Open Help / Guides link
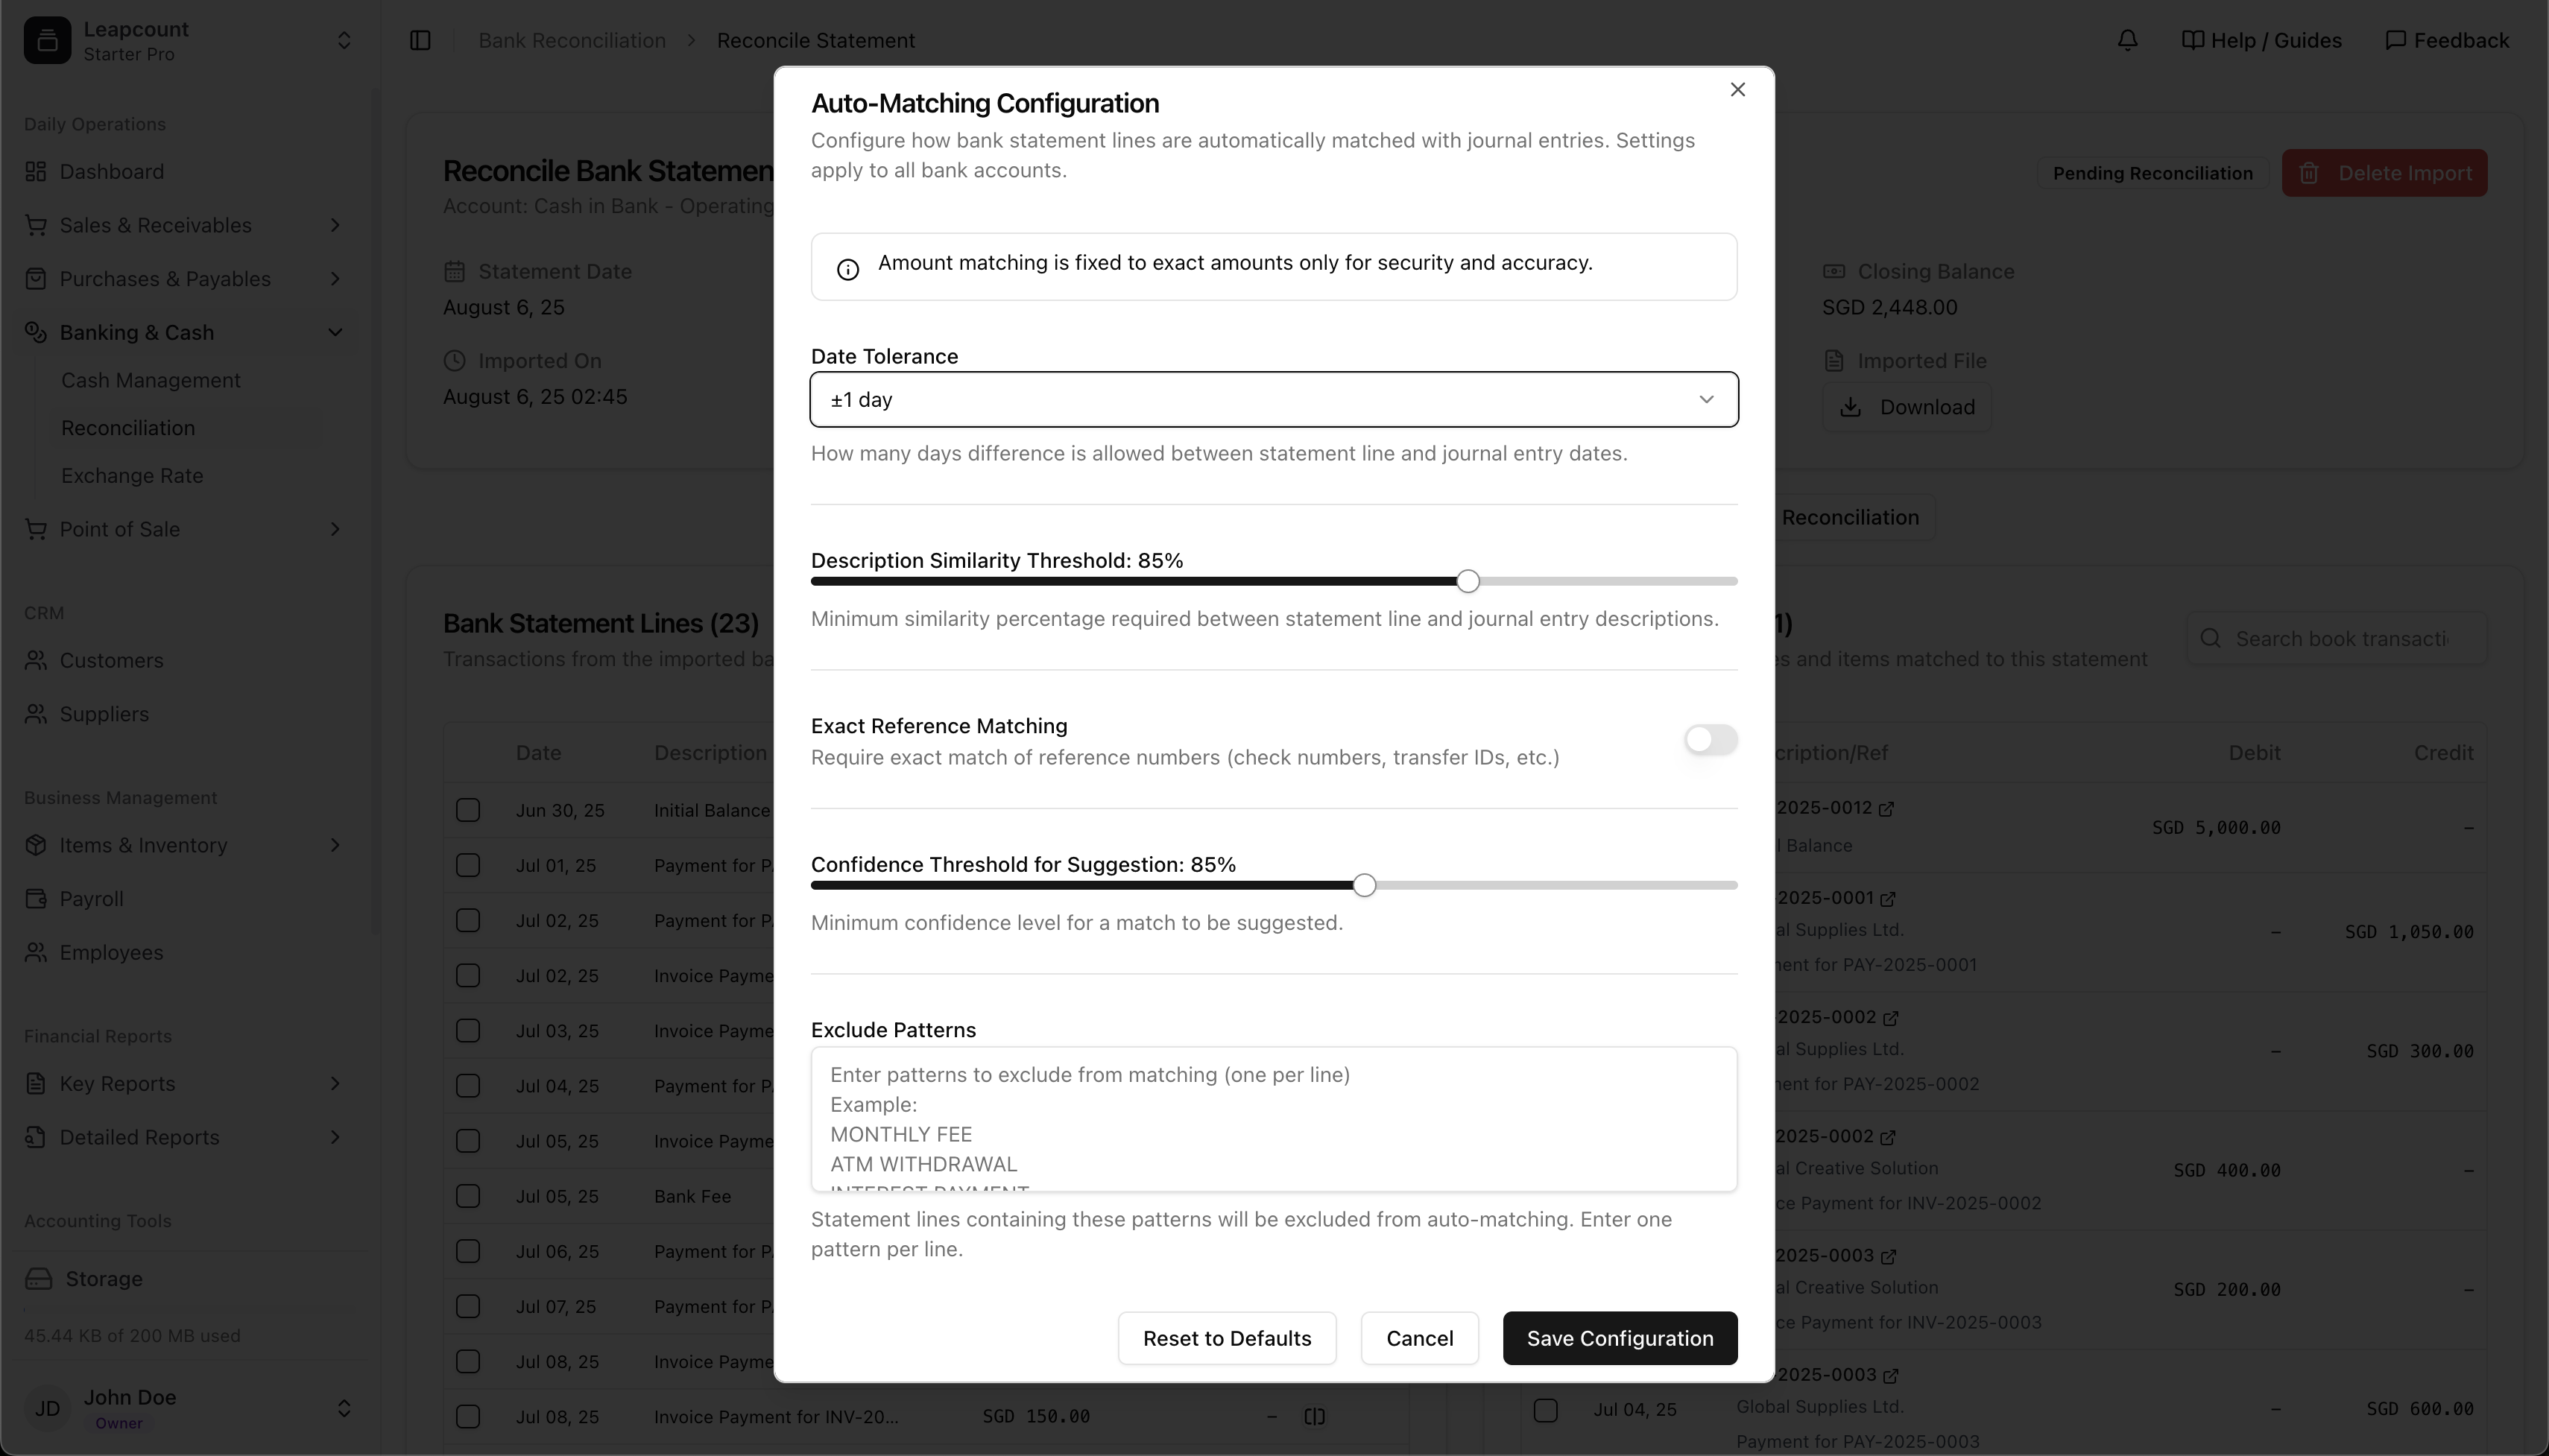 click(x=2261, y=40)
